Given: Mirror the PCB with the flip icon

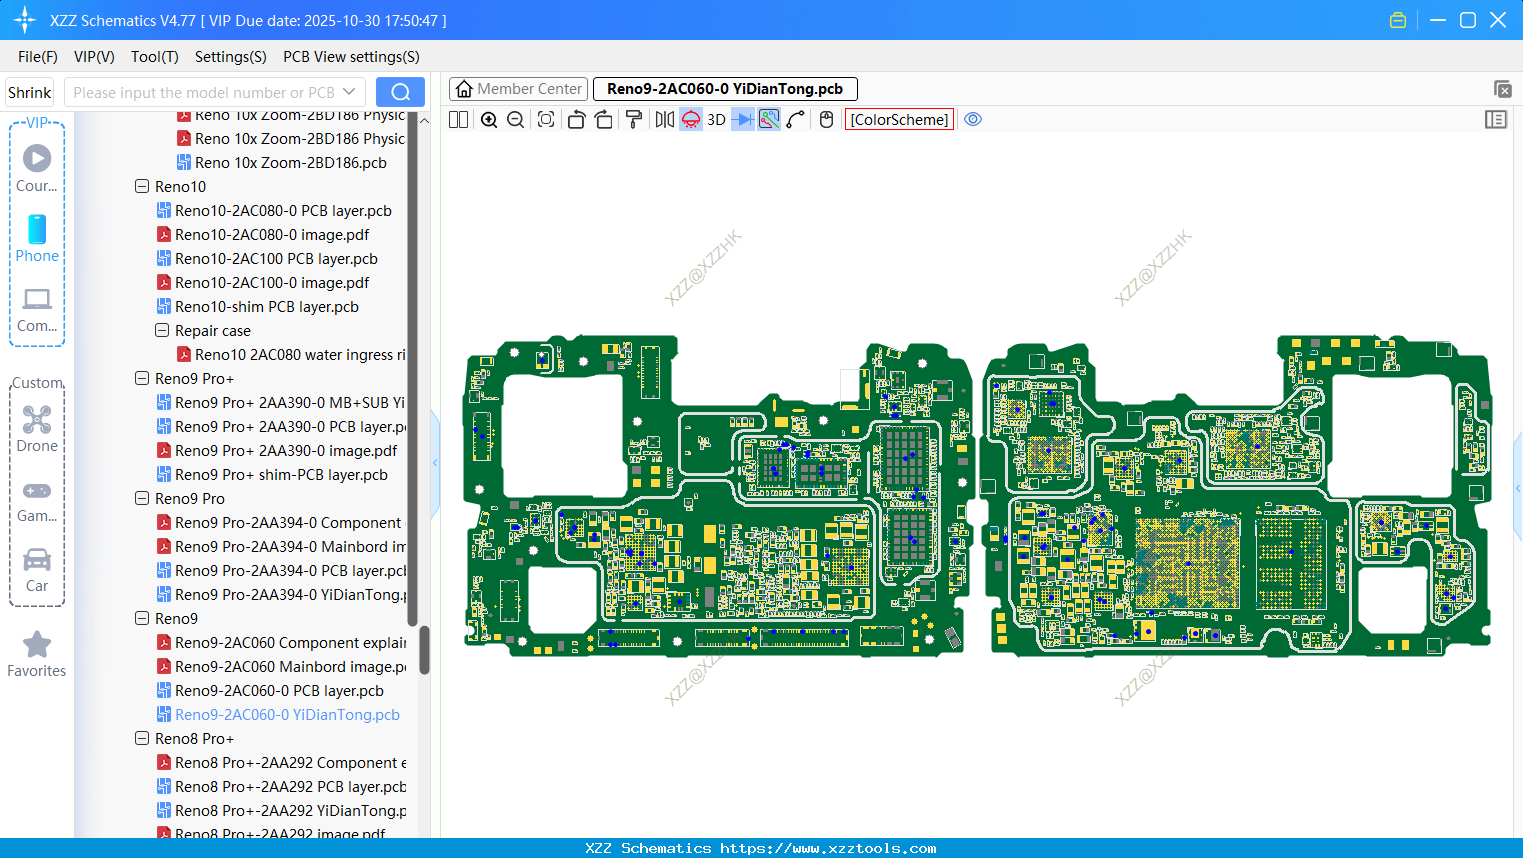Looking at the screenshot, I should [664, 120].
